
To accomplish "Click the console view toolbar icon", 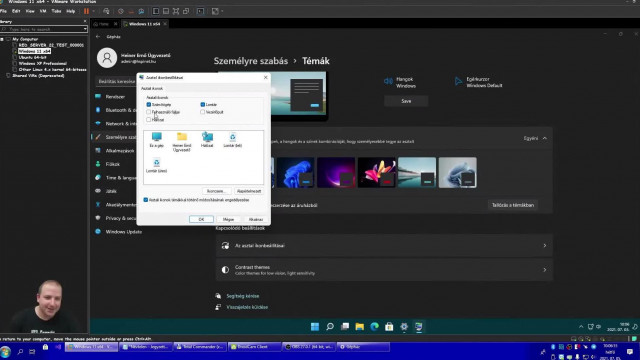I will pyautogui.click(x=200, y=11).
